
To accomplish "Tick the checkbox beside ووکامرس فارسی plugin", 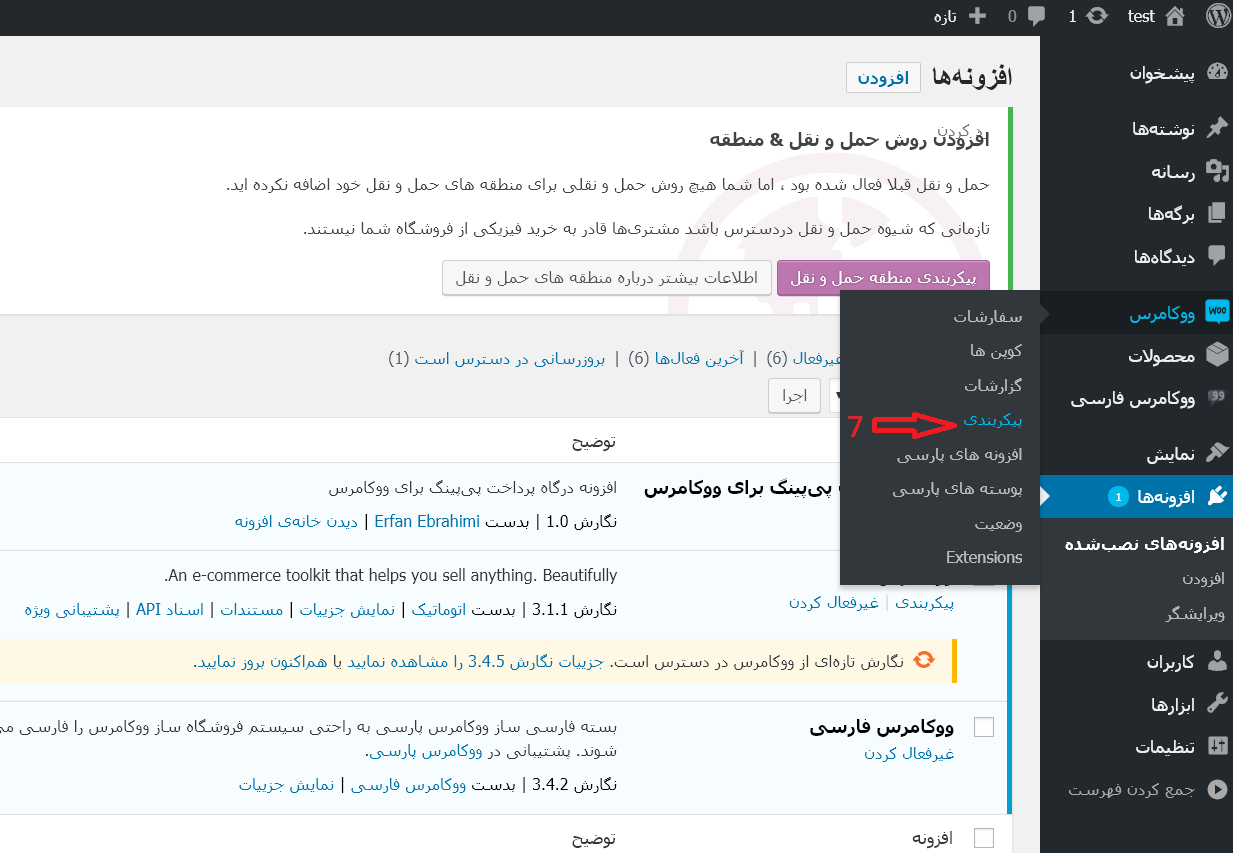I will [984, 727].
